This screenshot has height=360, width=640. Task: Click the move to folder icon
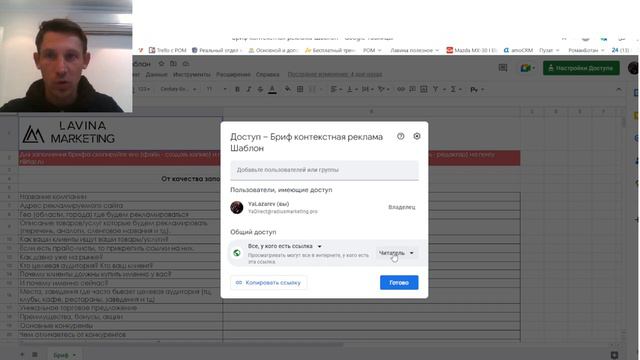click(x=173, y=64)
